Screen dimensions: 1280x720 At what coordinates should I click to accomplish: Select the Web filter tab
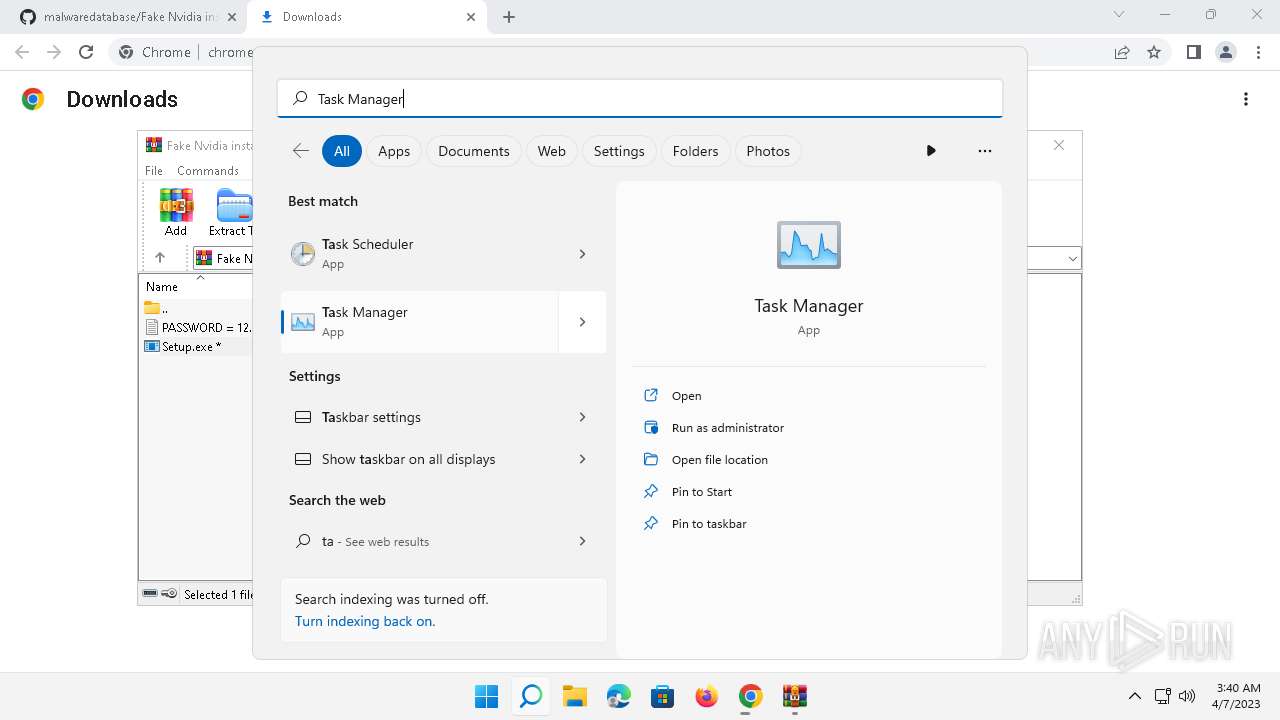pyautogui.click(x=552, y=151)
